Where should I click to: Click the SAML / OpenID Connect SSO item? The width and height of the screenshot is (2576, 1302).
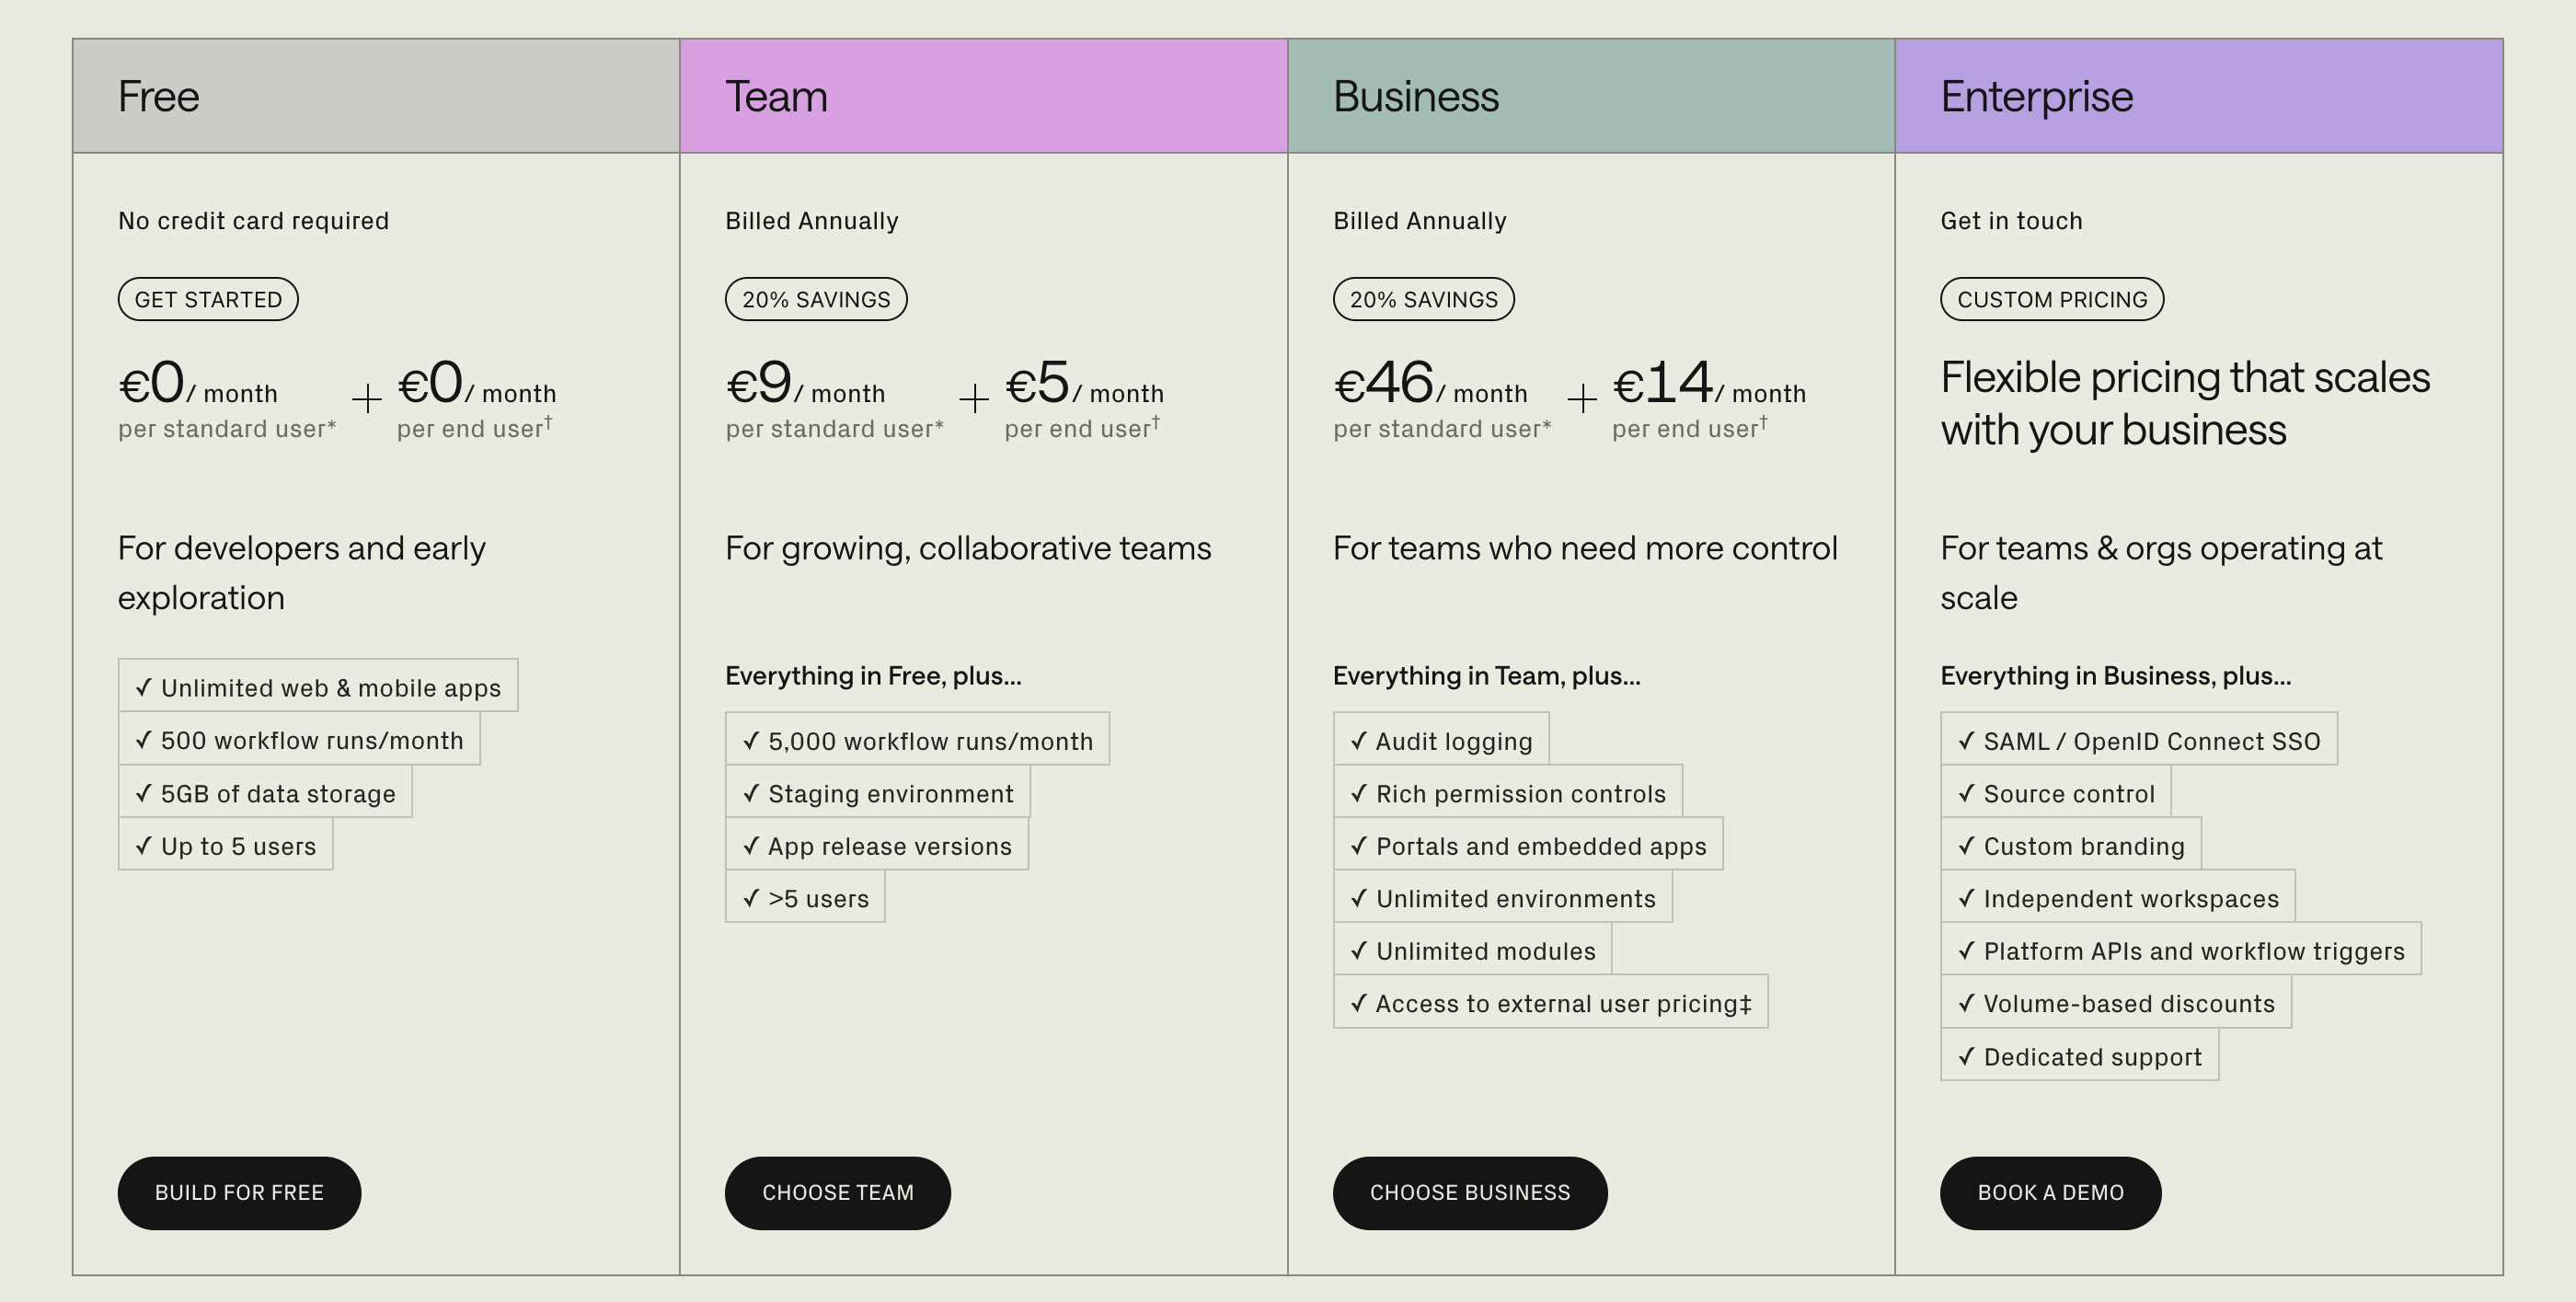click(x=2137, y=740)
